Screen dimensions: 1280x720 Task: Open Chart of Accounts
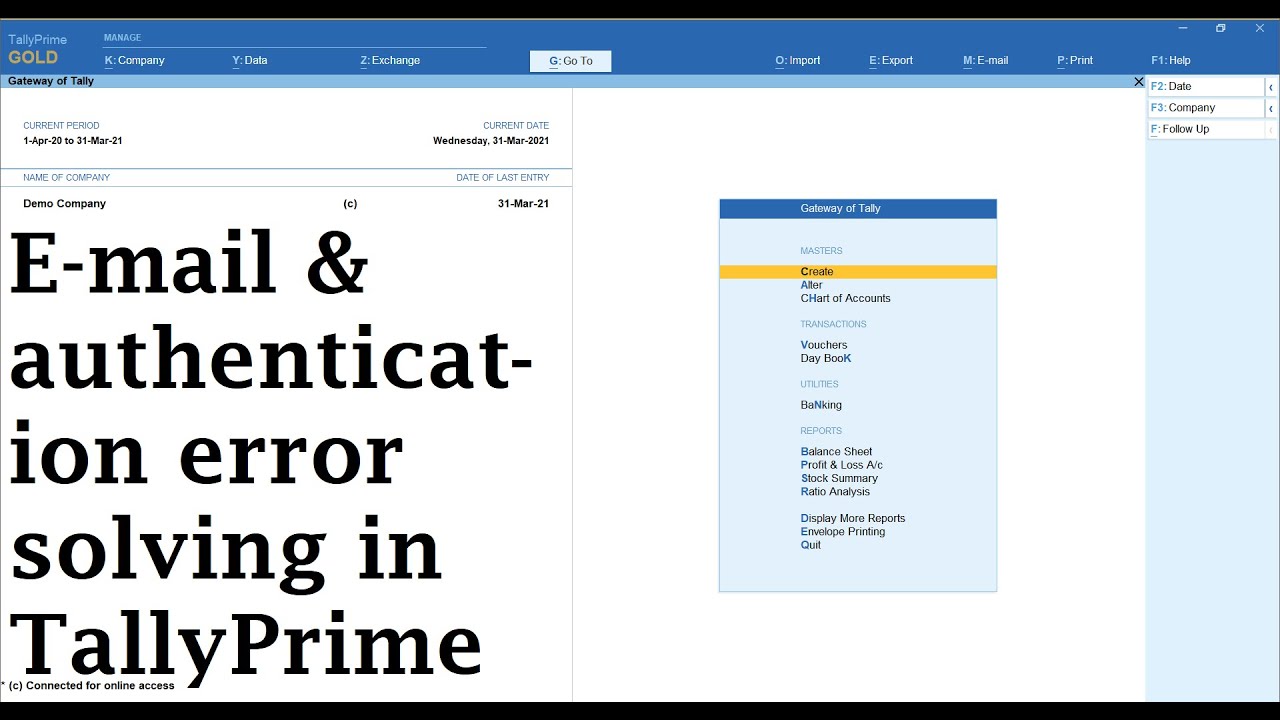point(845,298)
